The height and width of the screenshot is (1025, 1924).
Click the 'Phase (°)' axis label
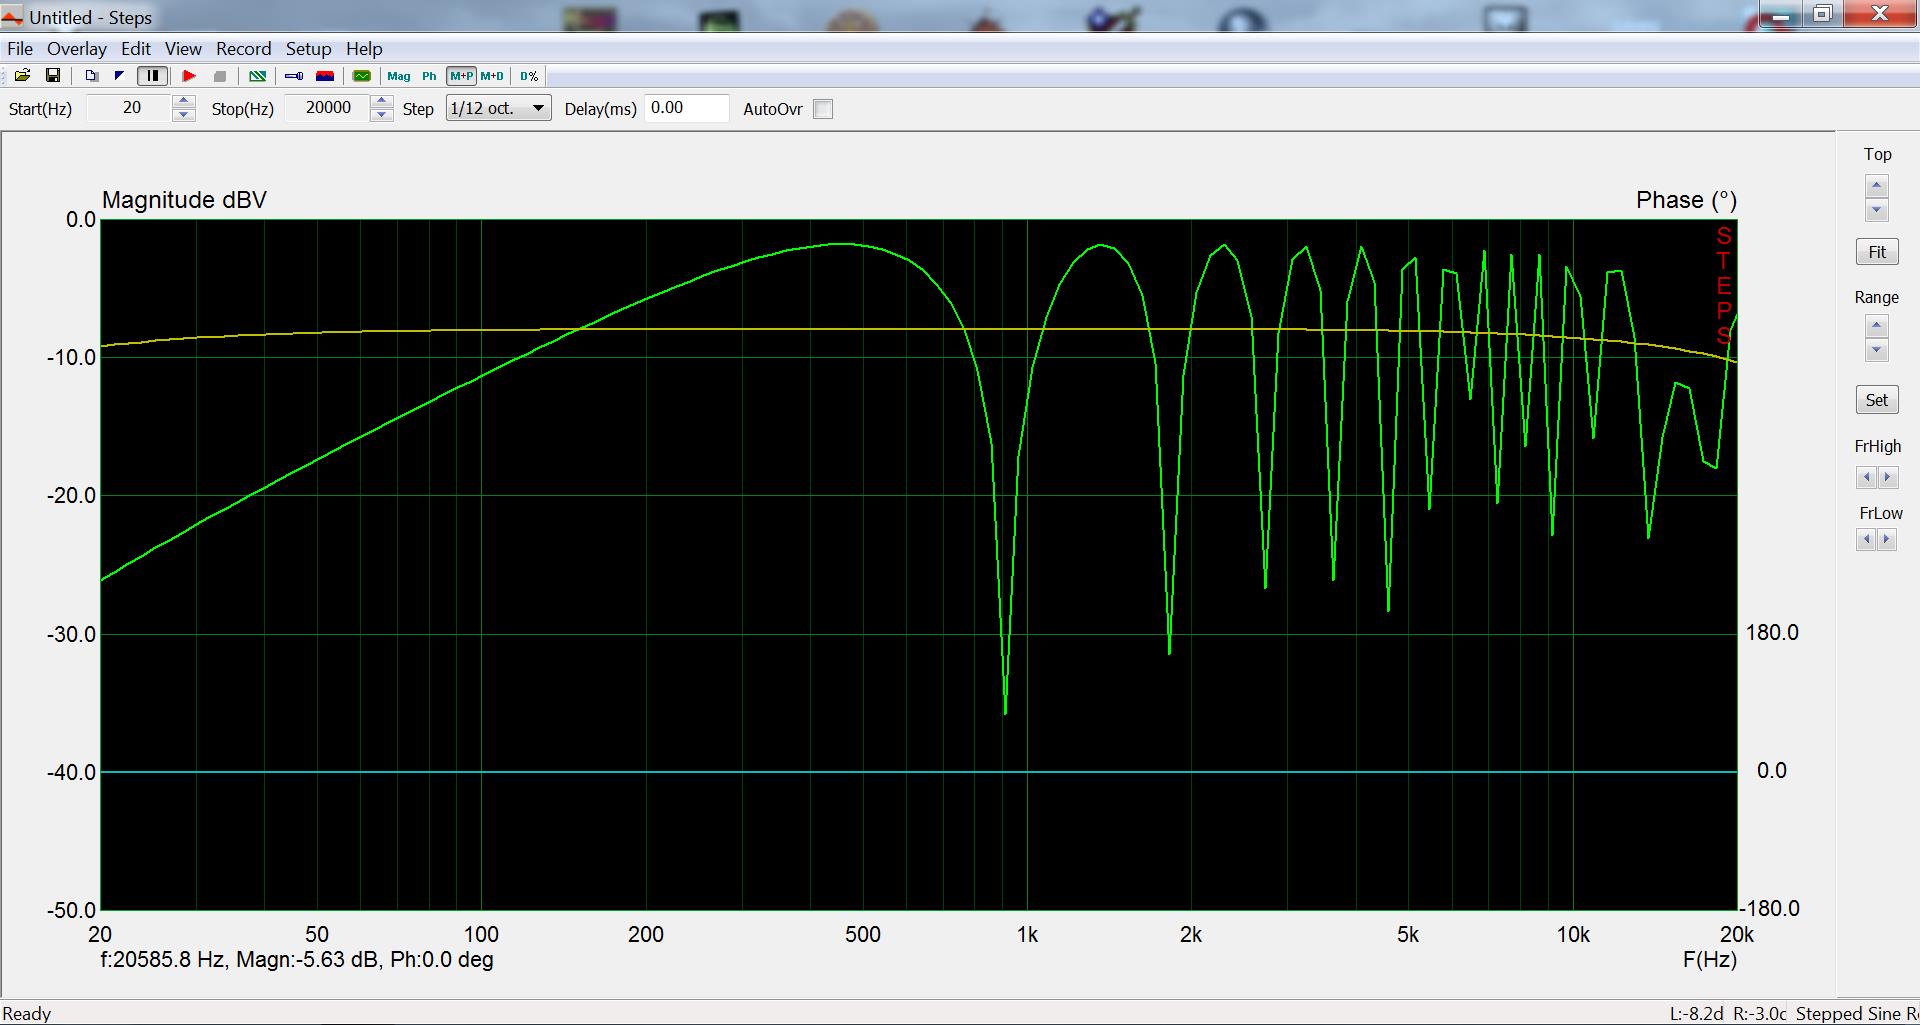1686,200
